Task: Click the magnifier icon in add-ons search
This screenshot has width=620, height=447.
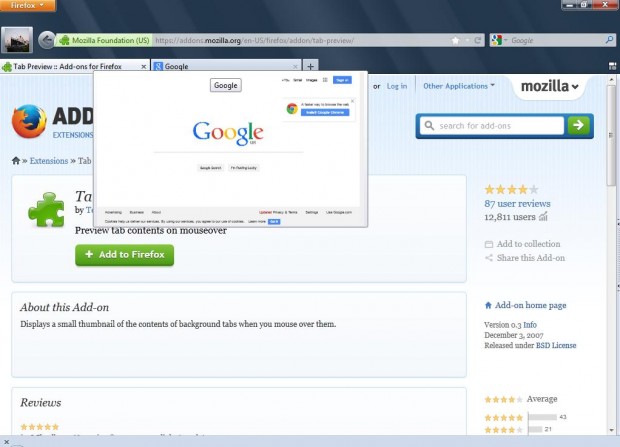Action: [429, 125]
